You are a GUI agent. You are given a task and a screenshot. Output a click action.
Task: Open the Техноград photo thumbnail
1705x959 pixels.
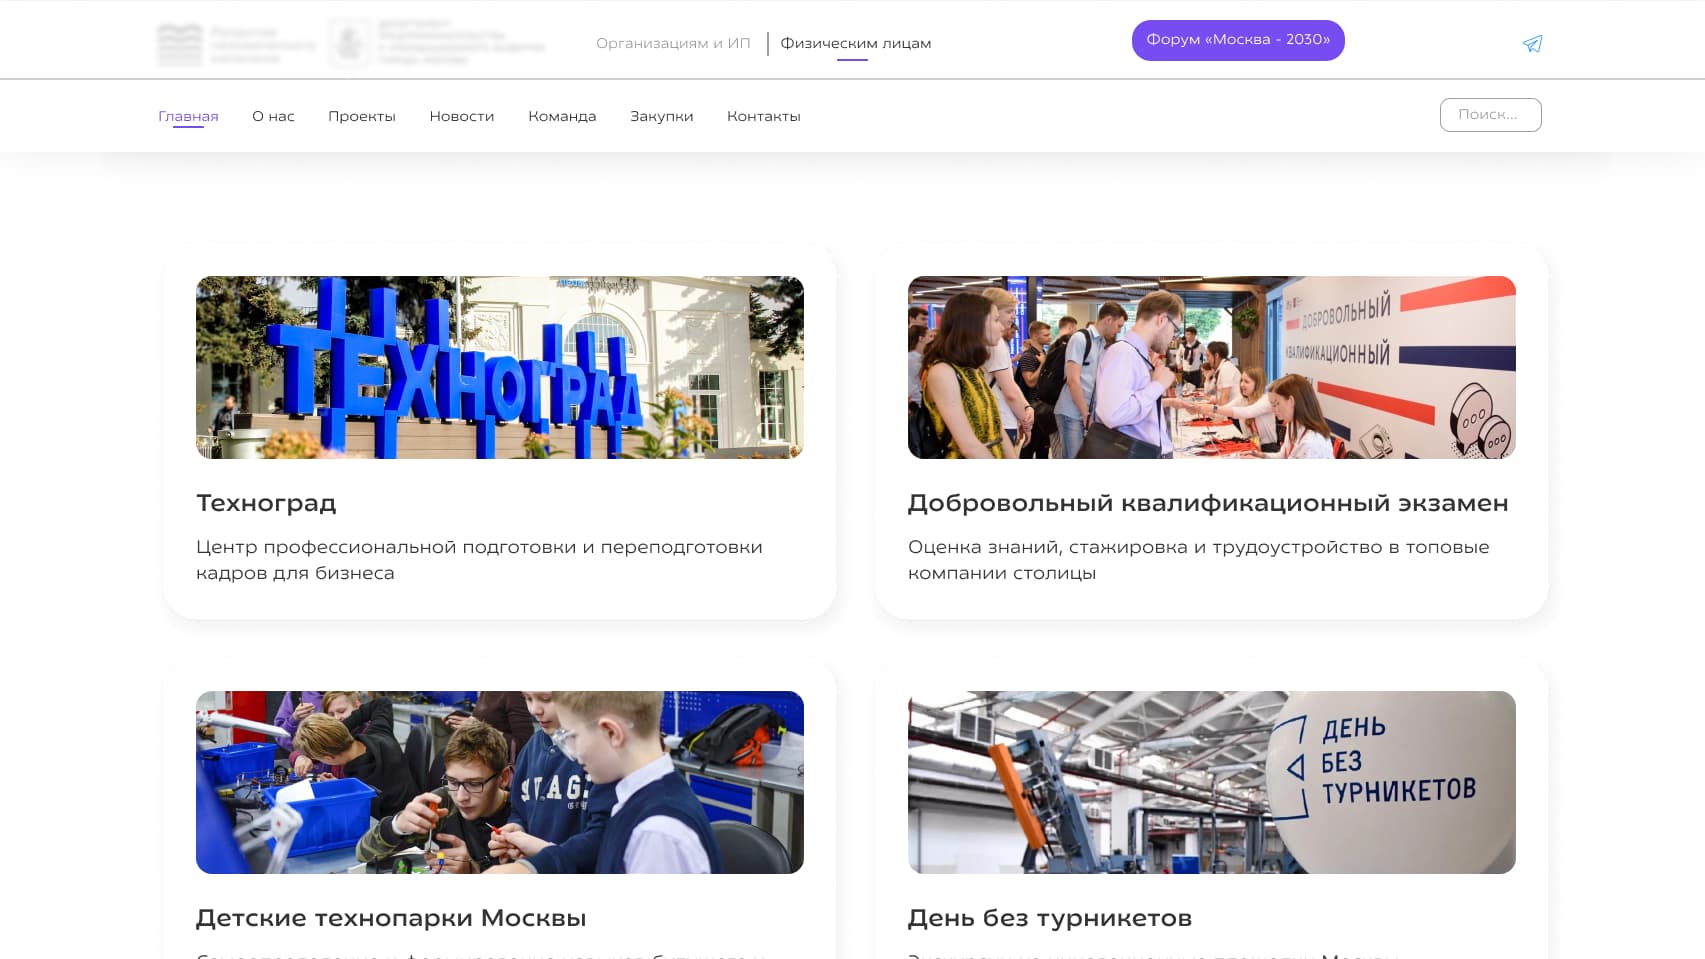500,367
